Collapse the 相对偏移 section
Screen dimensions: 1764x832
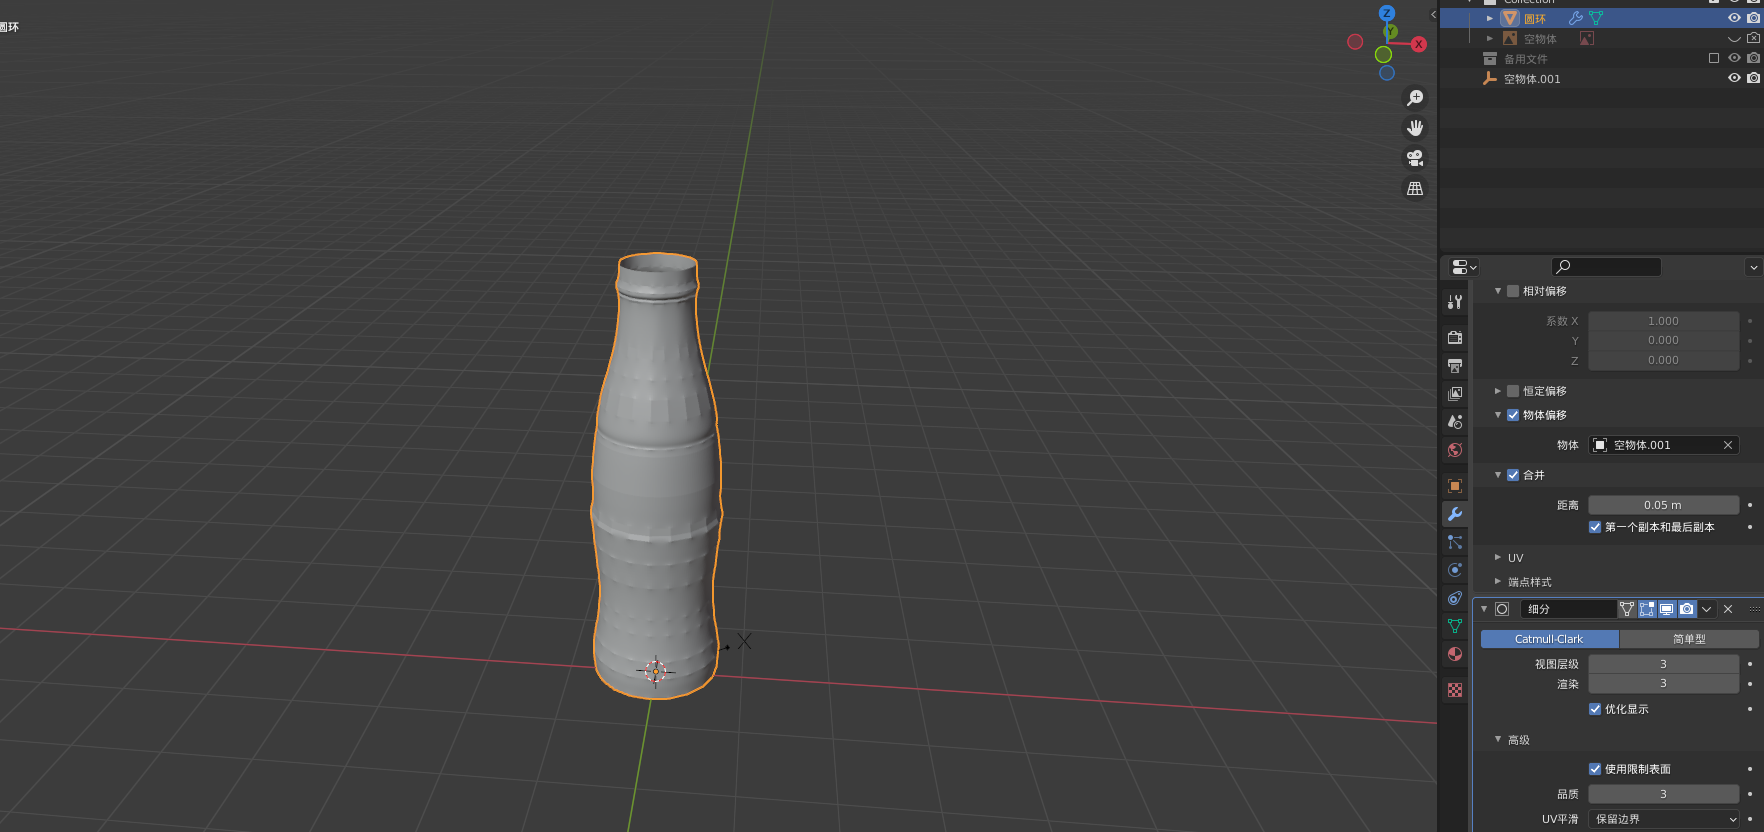point(1498,291)
